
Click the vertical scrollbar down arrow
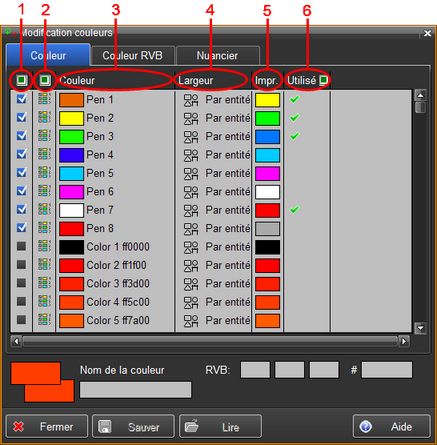click(421, 328)
